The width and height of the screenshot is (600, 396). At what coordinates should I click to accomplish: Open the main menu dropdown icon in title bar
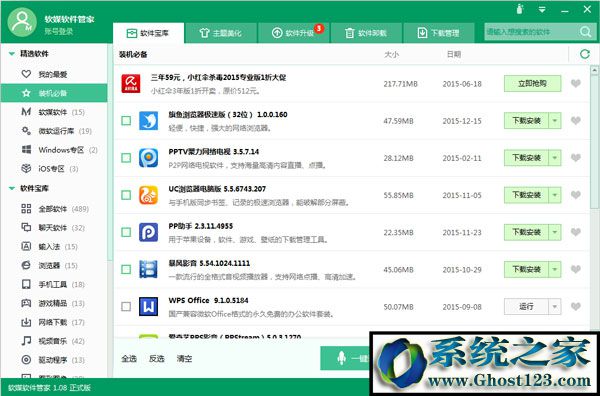point(542,10)
